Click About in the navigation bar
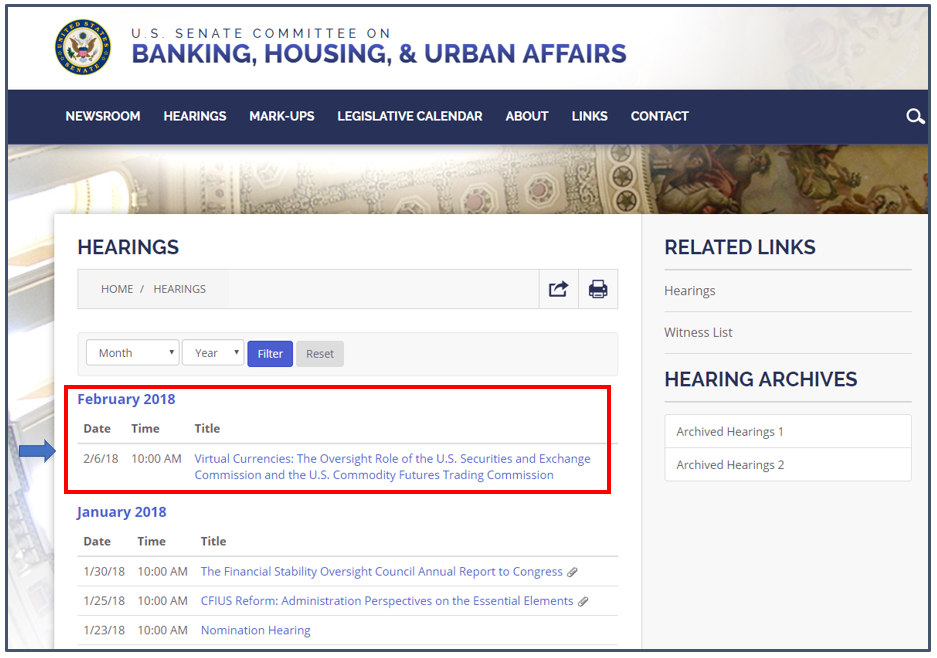937x658 pixels. (526, 117)
